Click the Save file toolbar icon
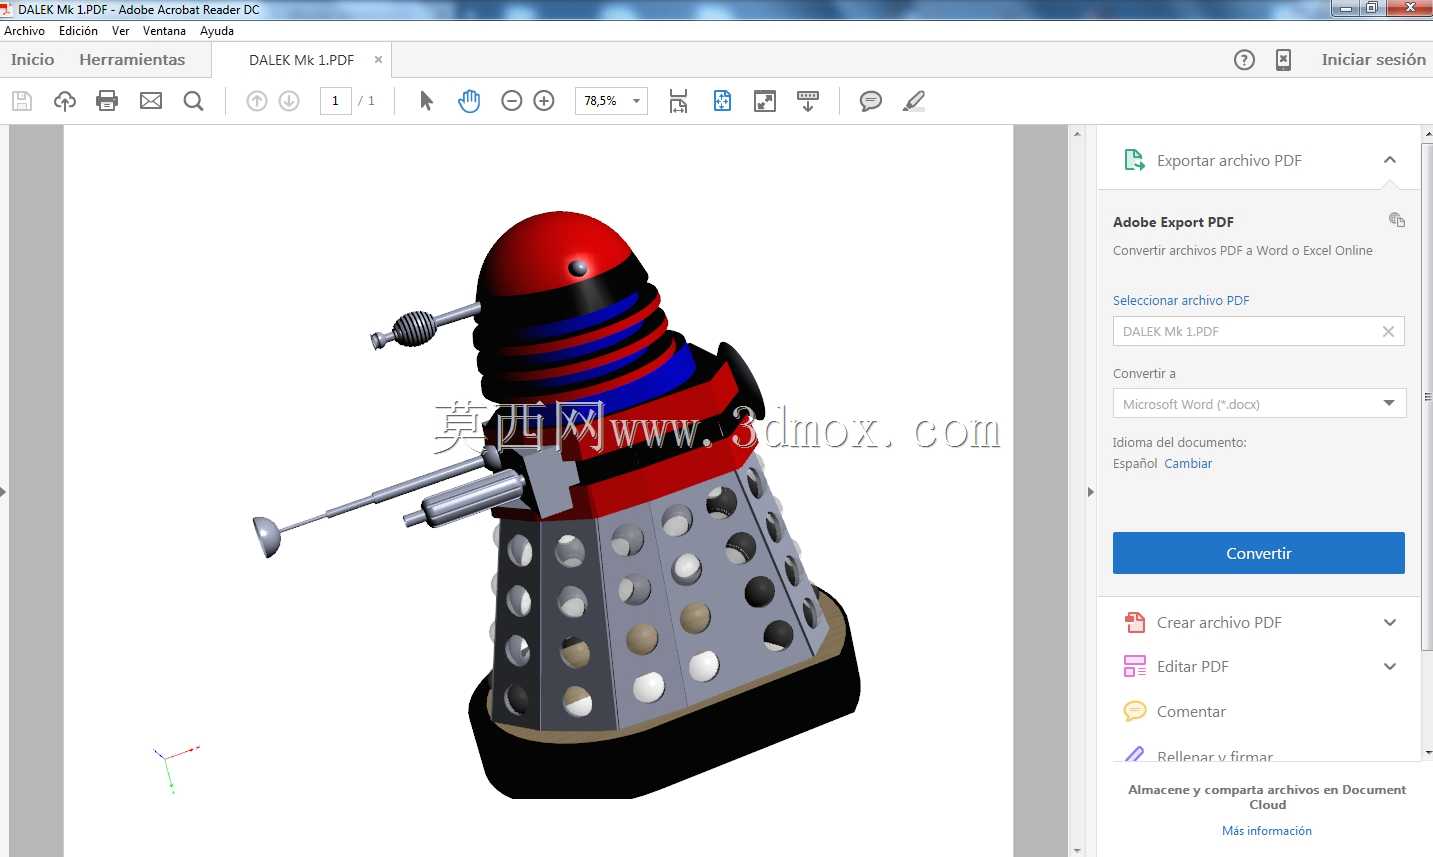The height and width of the screenshot is (857, 1433). pyautogui.click(x=22, y=101)
